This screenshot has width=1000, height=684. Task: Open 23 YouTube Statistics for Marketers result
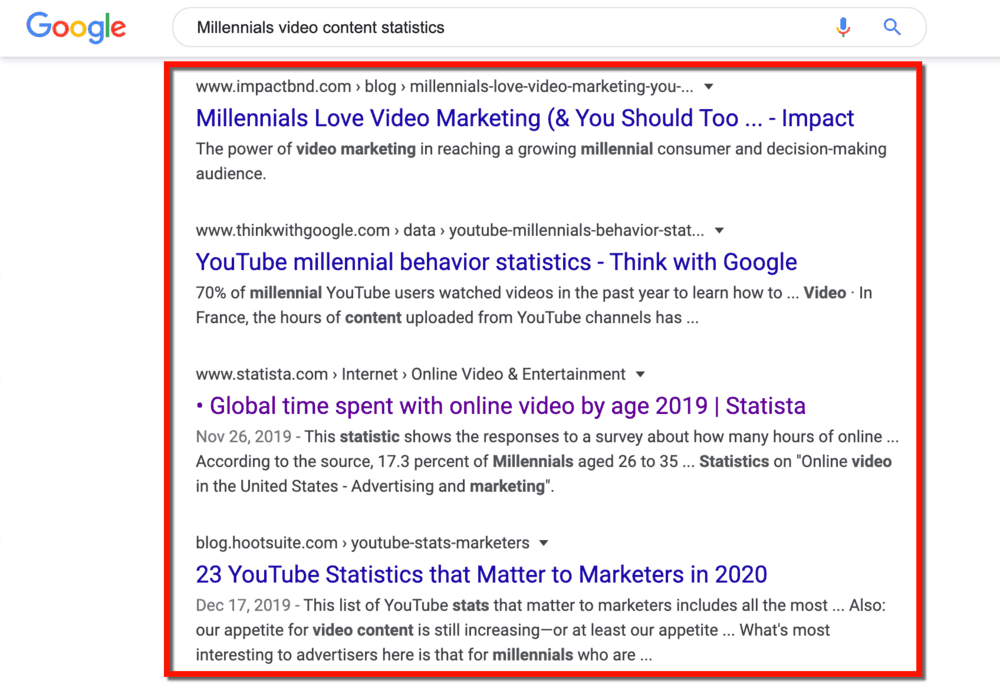(480, 574)
